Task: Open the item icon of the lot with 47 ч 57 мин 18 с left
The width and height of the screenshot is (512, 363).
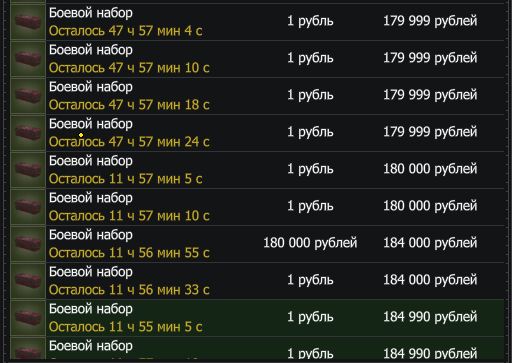Action: pyautogui.click(x=28, y=96)
